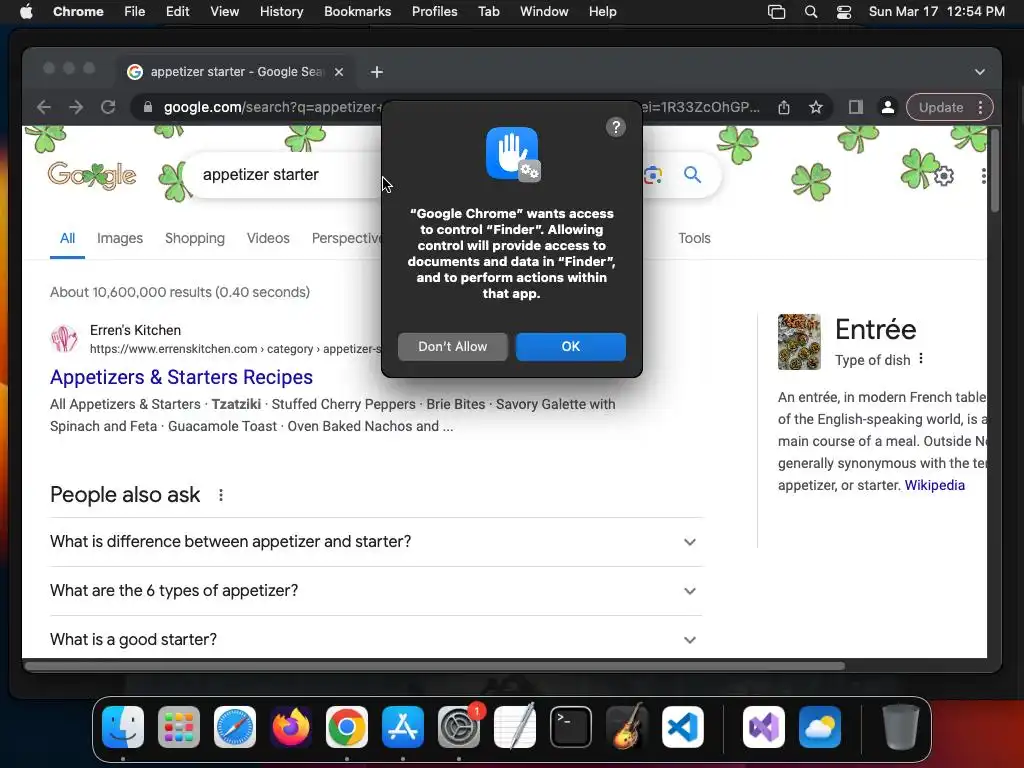The image size is (1024, 768).
Task: Close the appetizer starter tab
Action: click(339, 72)
